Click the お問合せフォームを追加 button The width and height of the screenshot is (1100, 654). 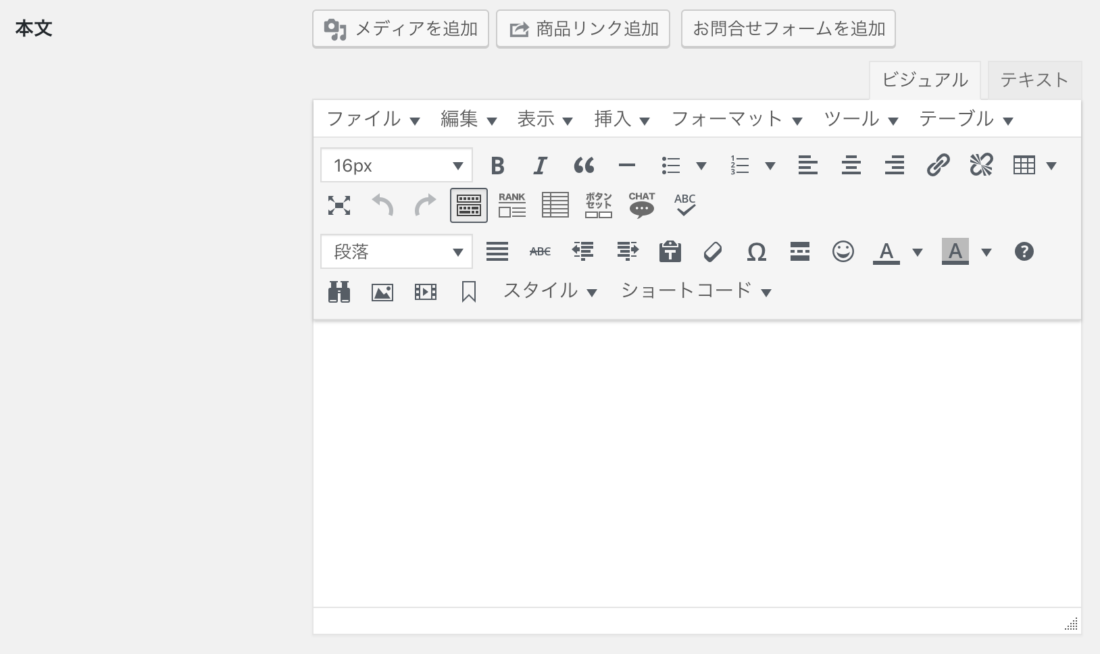click(788, 29)
